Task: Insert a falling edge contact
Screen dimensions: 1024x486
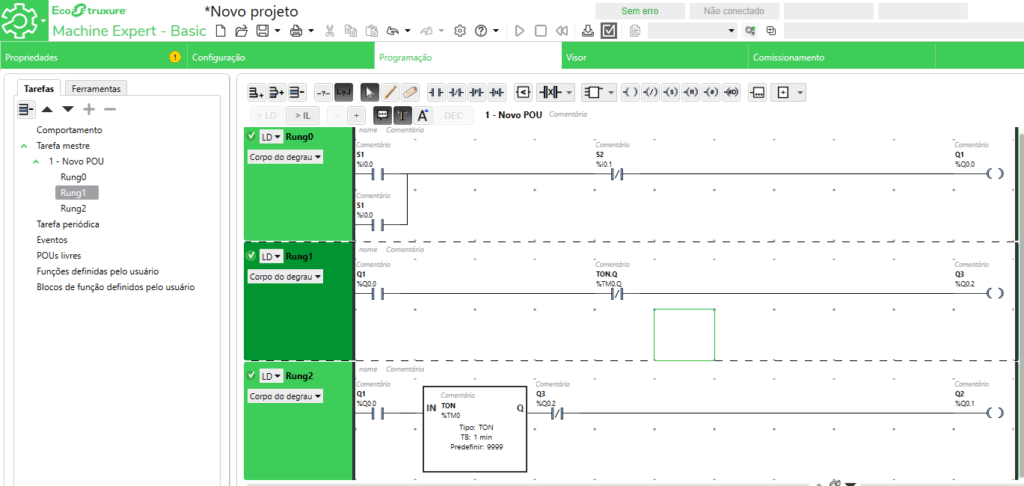Action: point(497,93)
